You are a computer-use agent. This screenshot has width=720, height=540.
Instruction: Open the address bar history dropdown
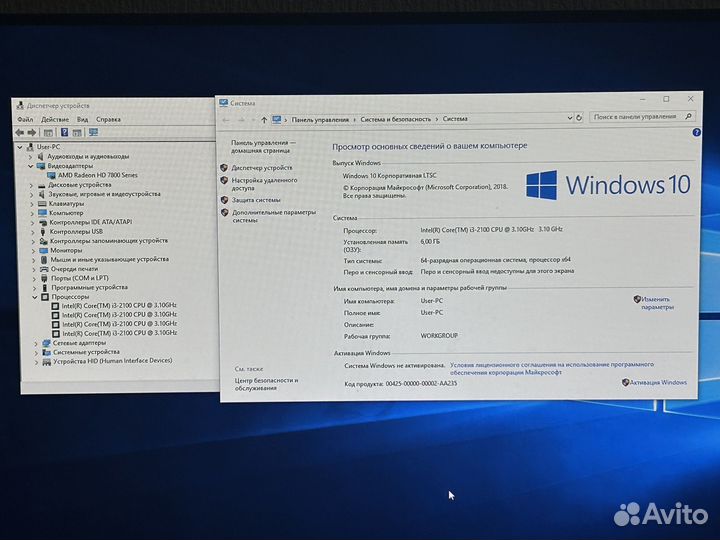coord(570,118)
